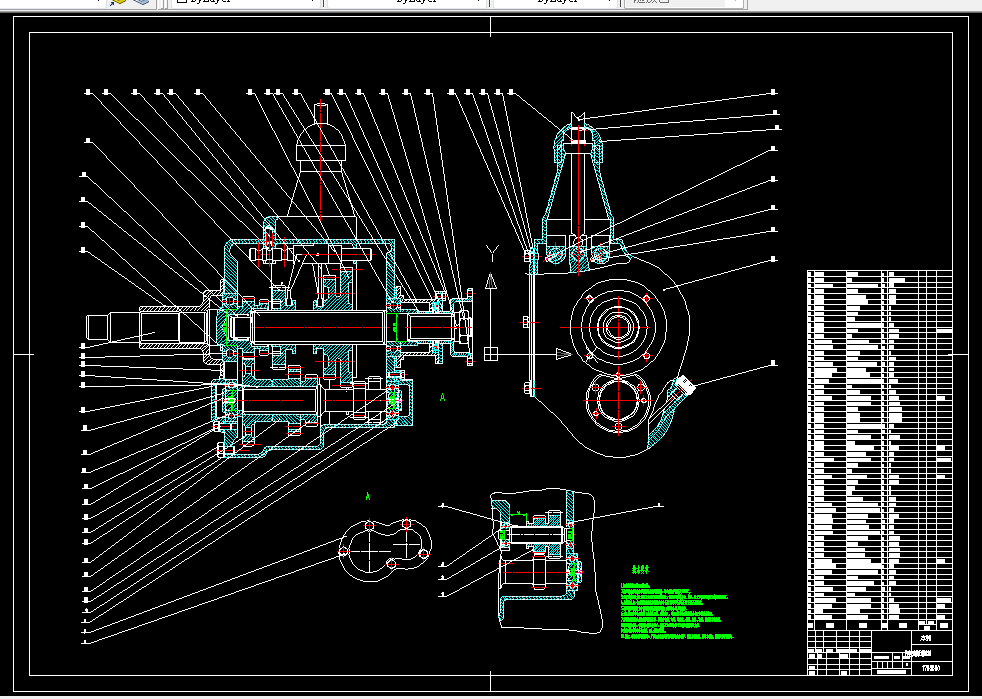The width and height of the screenshot is (982, 699).
Task: Select shift lever top tip in side view
Action: pyautogui.click(x=577, y=118)
